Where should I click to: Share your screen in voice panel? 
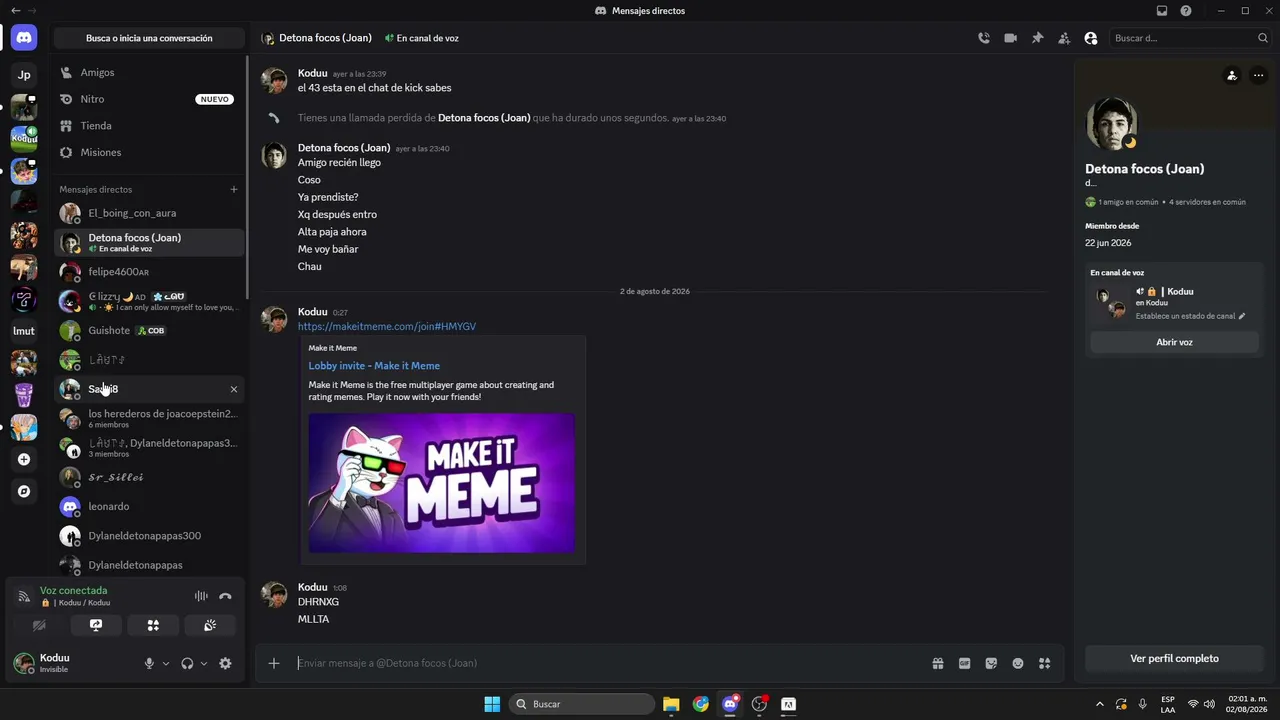96,625
